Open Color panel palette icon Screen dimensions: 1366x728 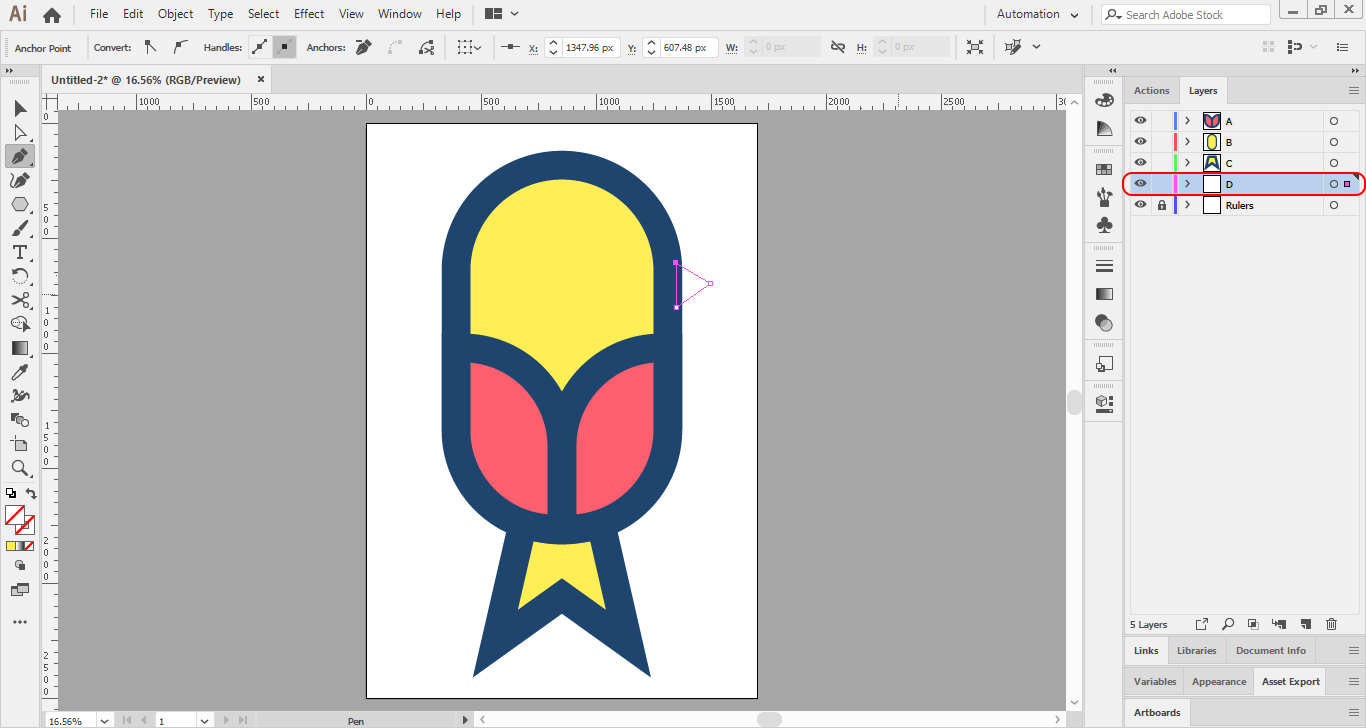click(1104, 100)
